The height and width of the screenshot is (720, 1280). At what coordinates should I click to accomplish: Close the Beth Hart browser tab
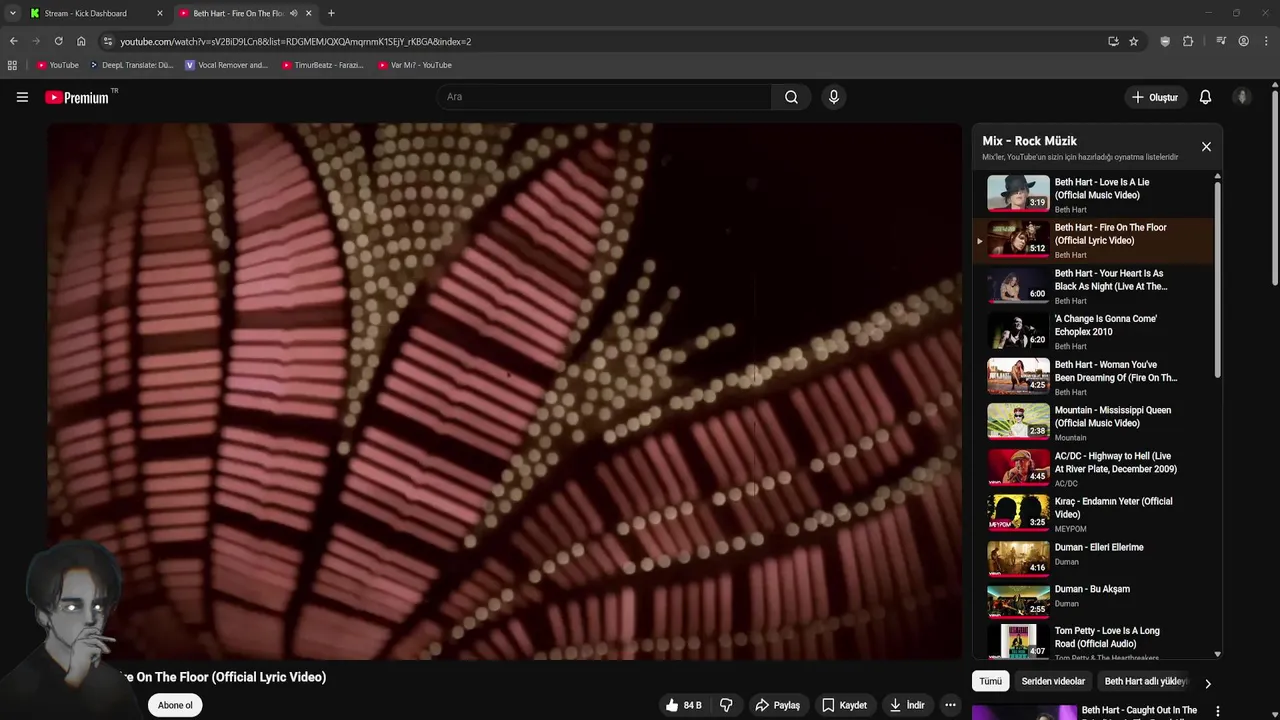[x=308, y=13]
